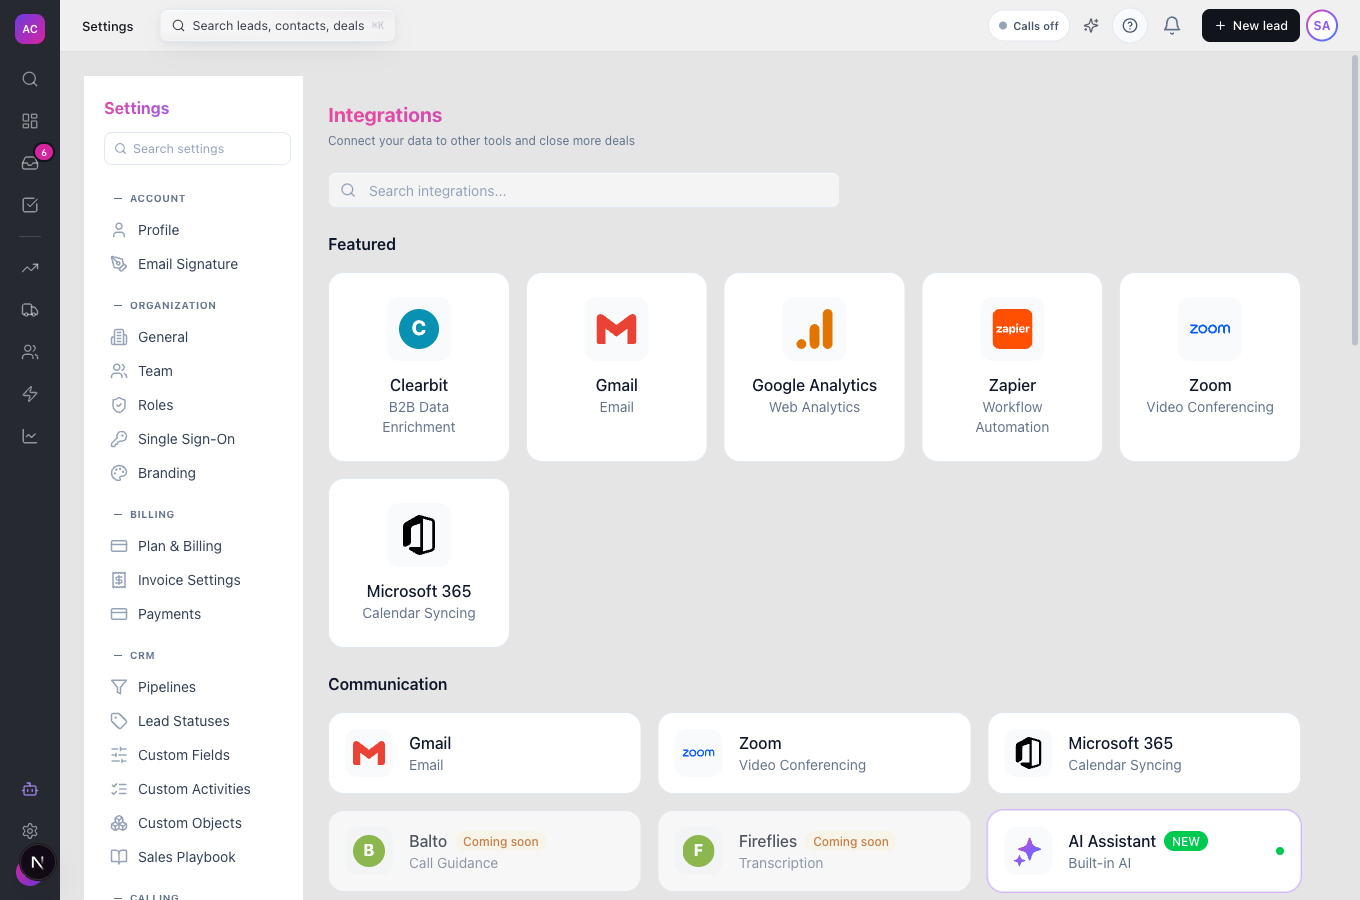Click the page vertical scrollbar
Image resolution: width=1360 pixels, height=900 pixels.
[x=1355, y=200]
